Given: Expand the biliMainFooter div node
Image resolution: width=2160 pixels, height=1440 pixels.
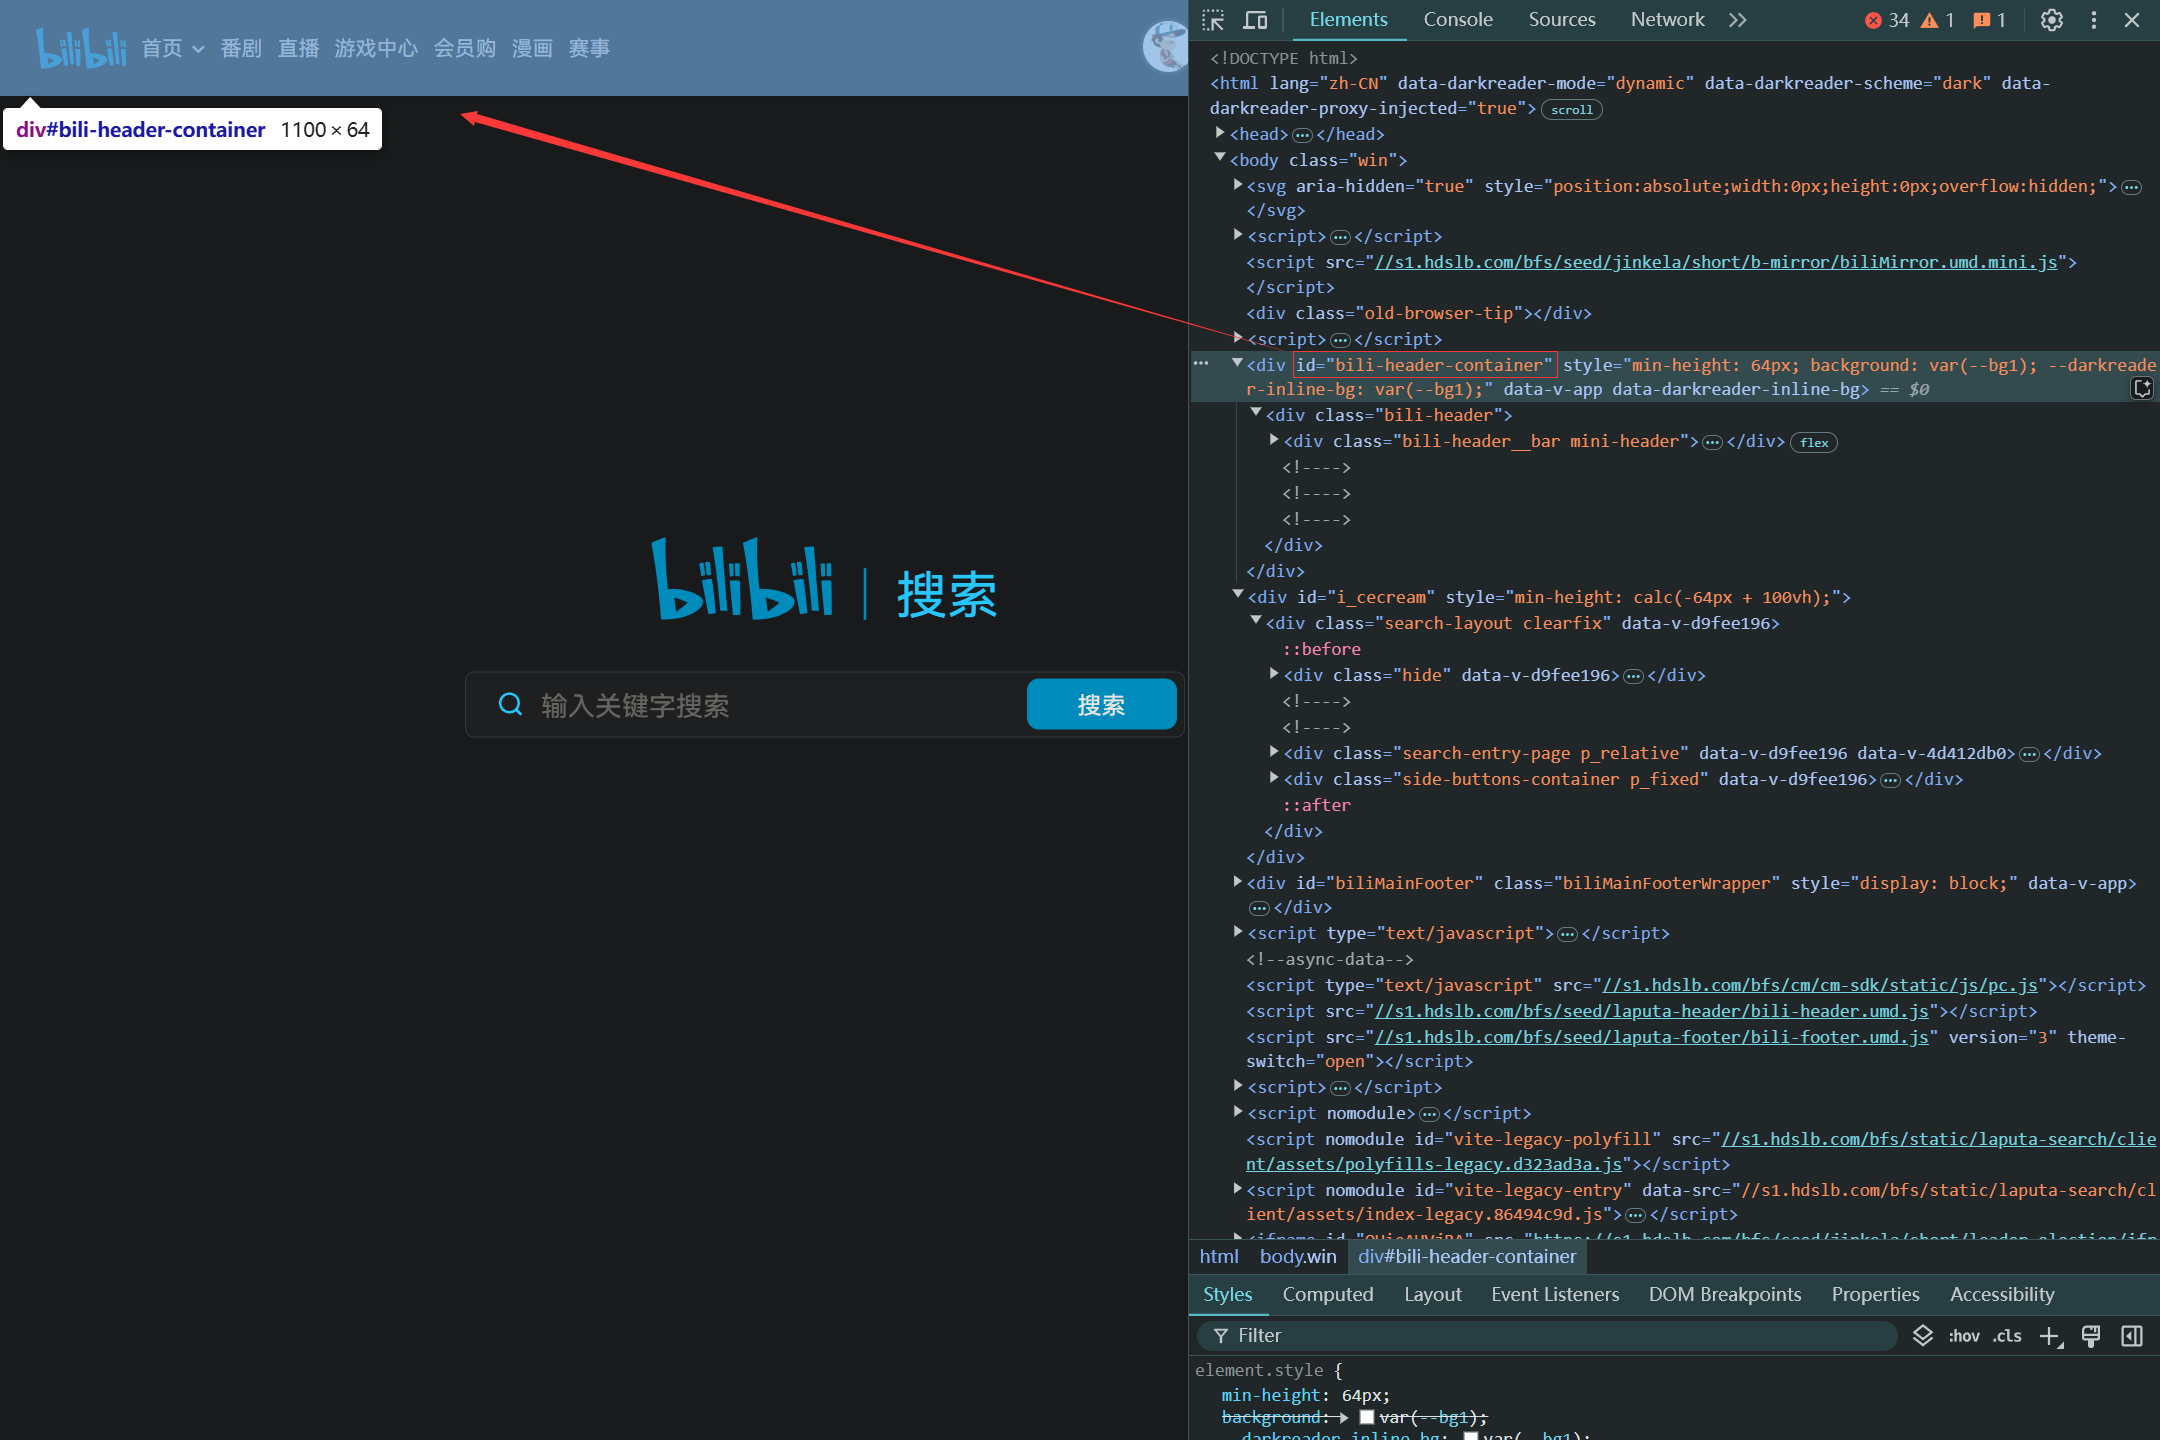Looking at the screenshot, I should (1238, 882).
